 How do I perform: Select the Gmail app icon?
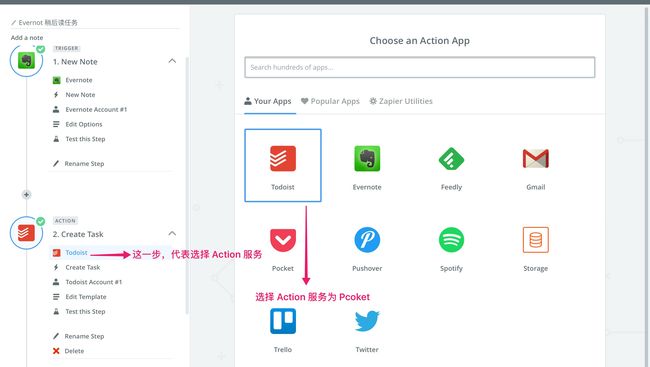(536, 158)
